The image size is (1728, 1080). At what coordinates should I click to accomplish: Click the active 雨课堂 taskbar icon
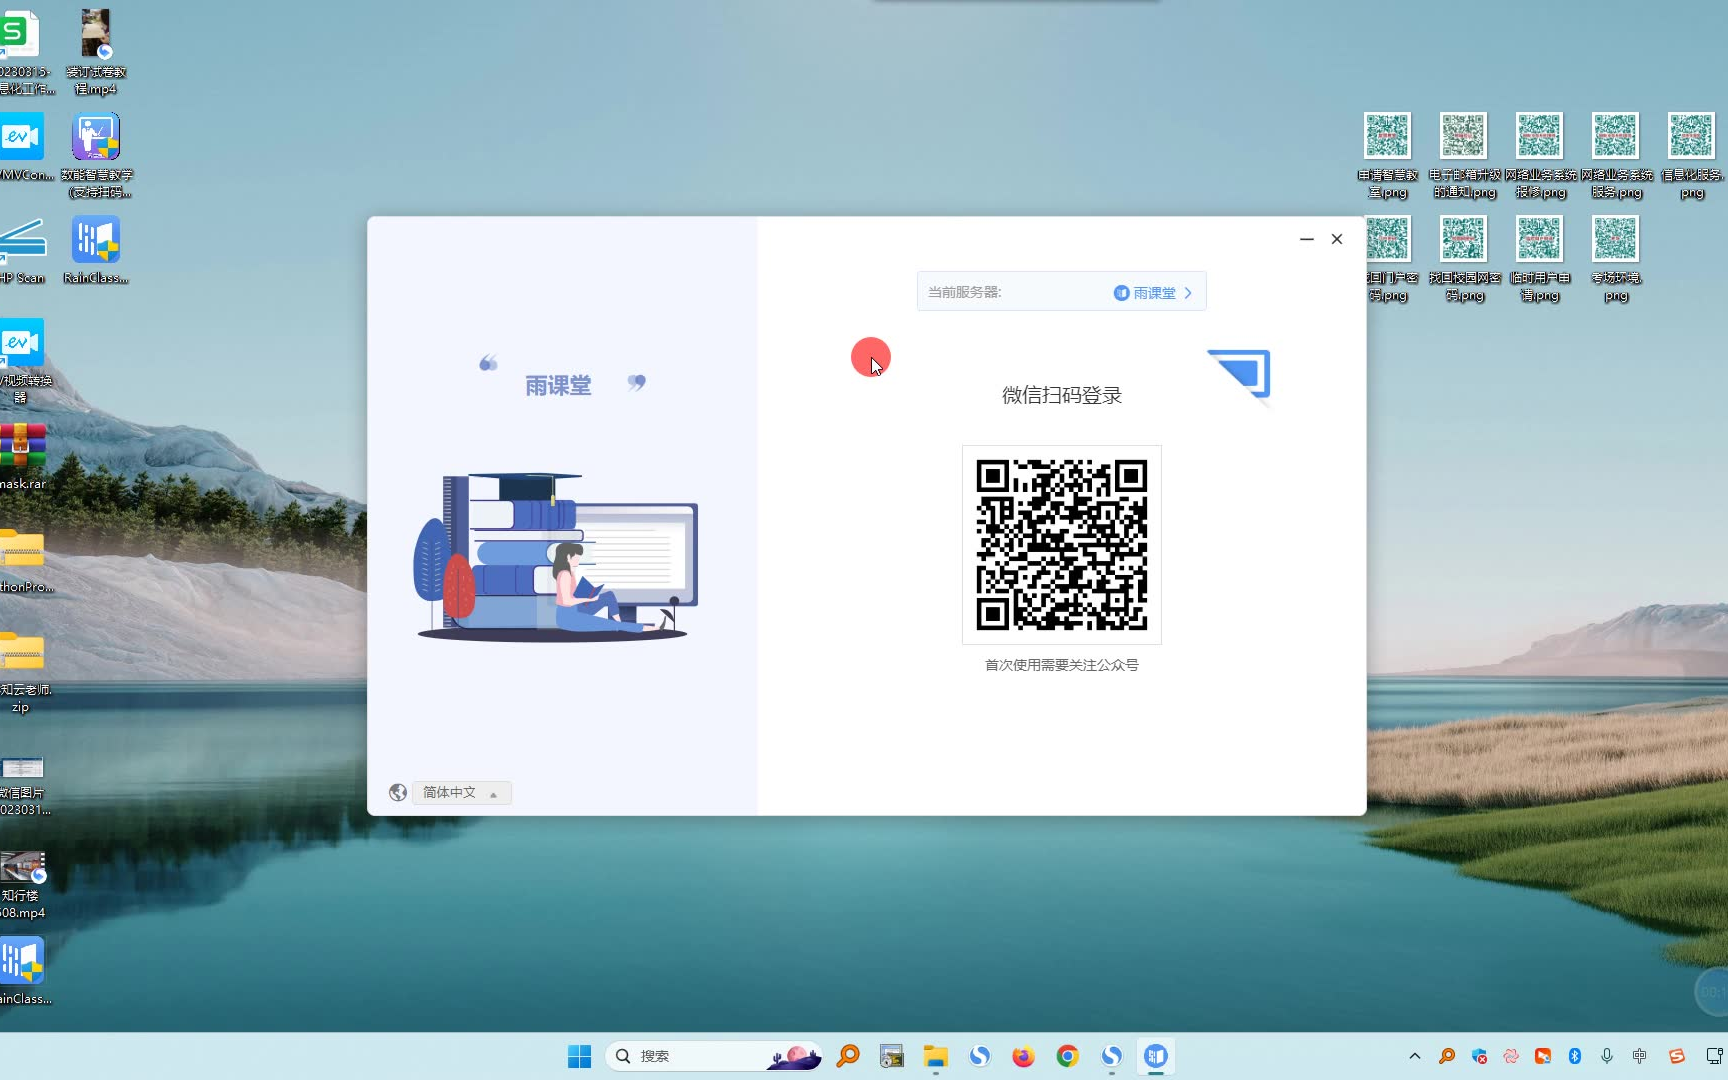pyautogui.click(x=1155, y=1056)
